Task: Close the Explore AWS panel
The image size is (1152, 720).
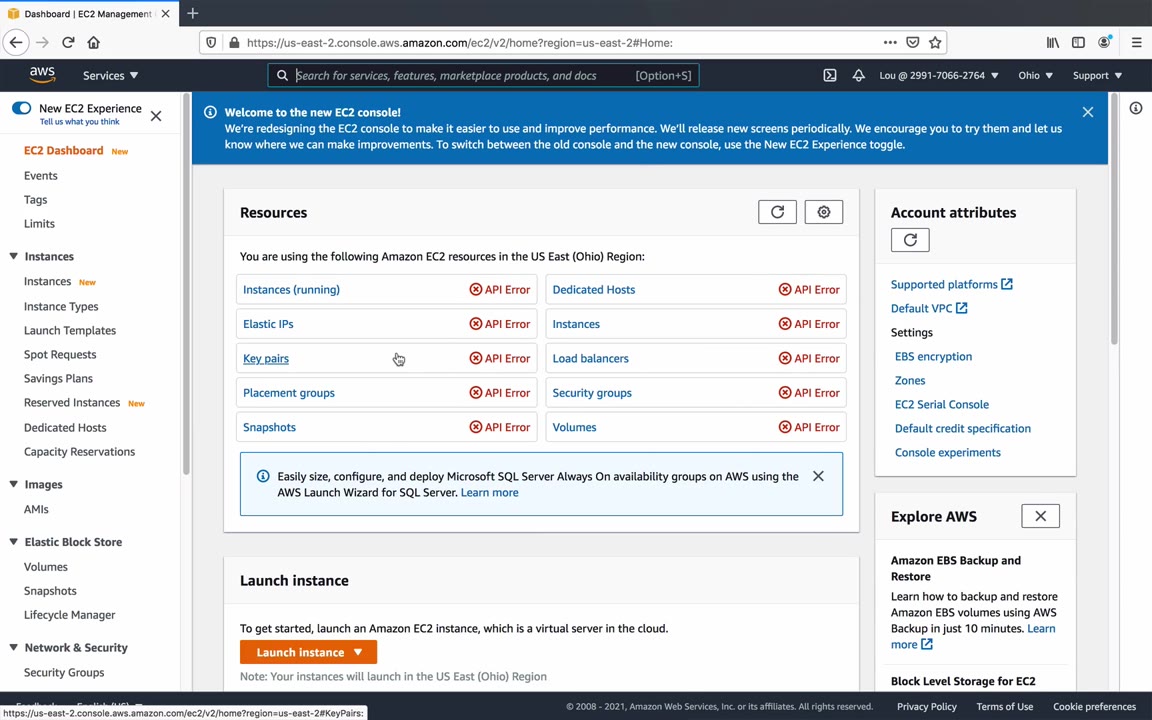Action: [1040, 516]
